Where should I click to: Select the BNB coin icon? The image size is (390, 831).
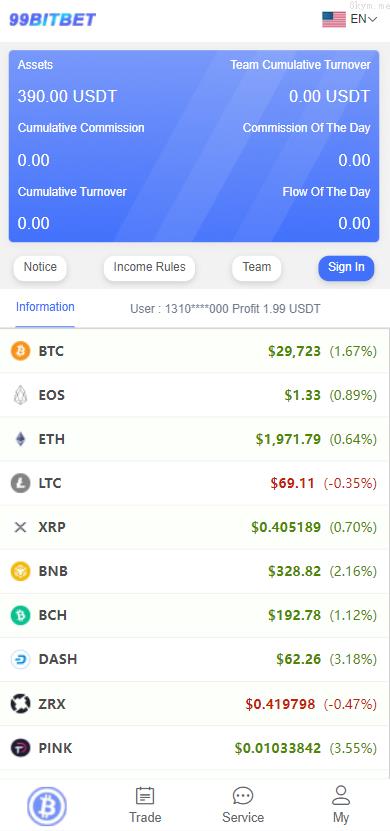pyautogui.click(x=20, y=571)
